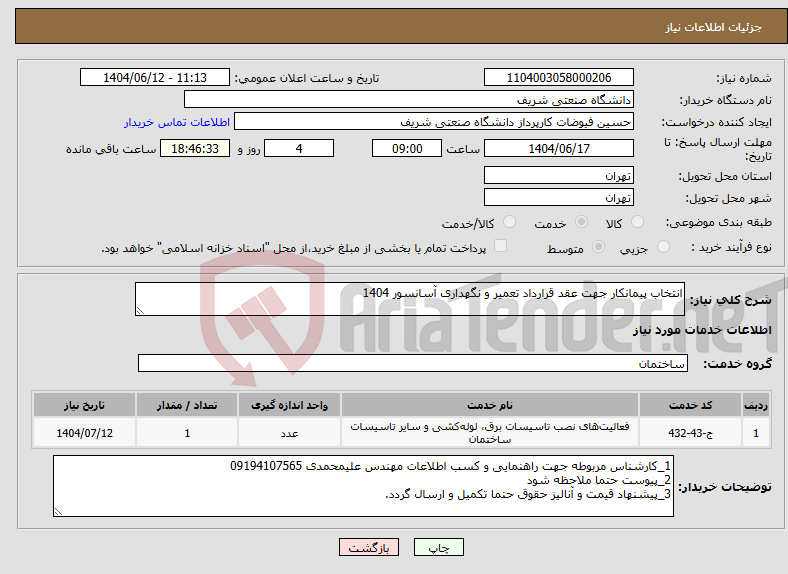Click the تعداد / مقدار column header
The width and height of the screenshot is (788, 574).
pos(187,405)
